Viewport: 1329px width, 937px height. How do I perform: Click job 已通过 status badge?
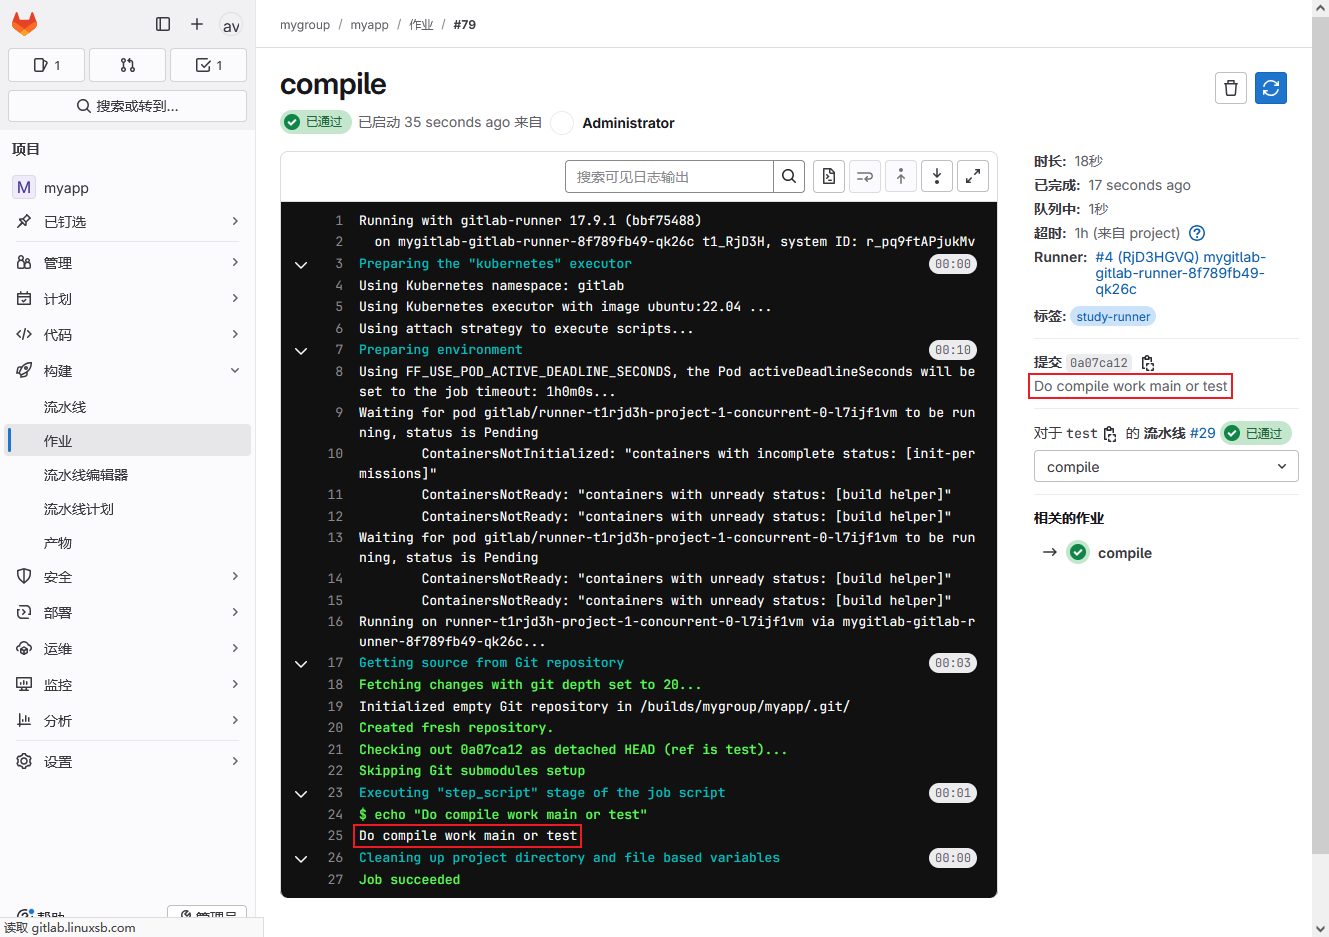316,121
